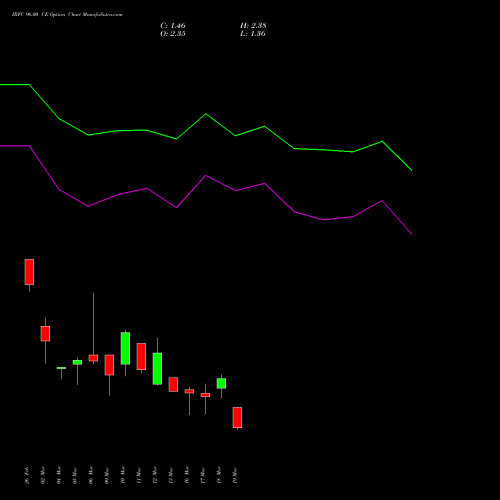This screenshot has width=500, height=500.
Task: Click the small green candlestick above 05 Mar
Action: pyautogui.click(x=77, y=362)
